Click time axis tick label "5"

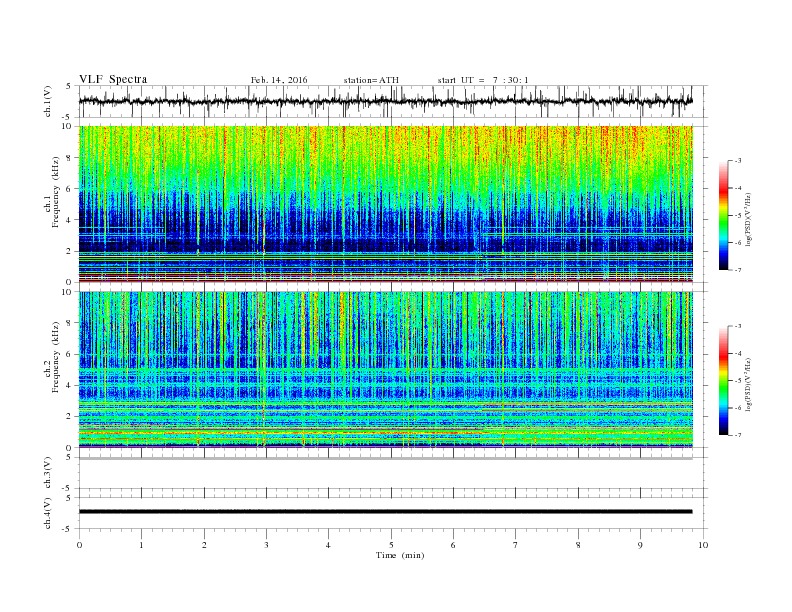pyautogui.click(x=391, y=545)
